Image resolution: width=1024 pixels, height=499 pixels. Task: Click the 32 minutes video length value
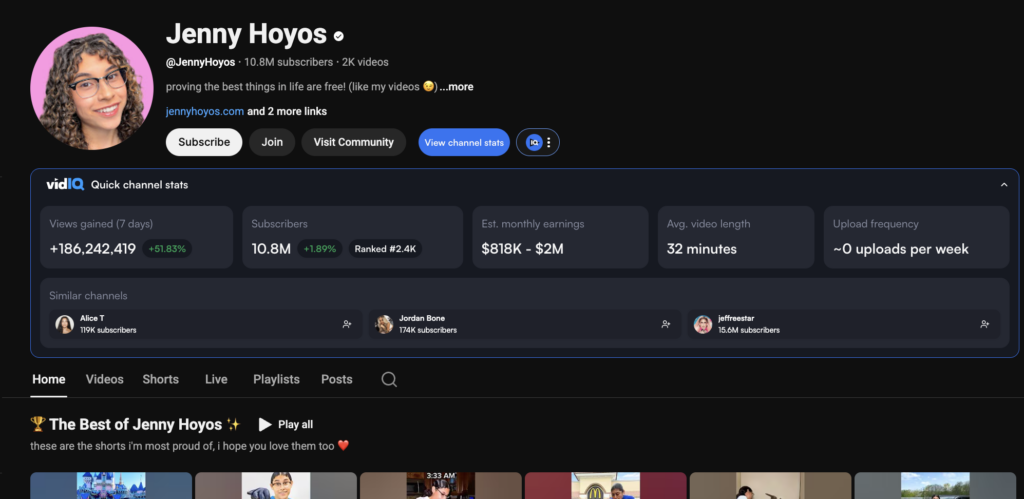(701, 249)
